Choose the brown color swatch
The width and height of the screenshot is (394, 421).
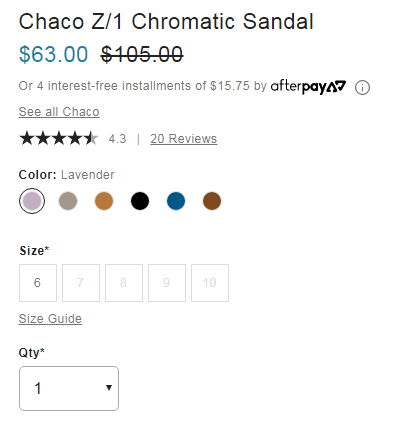(x=212, y=201)
